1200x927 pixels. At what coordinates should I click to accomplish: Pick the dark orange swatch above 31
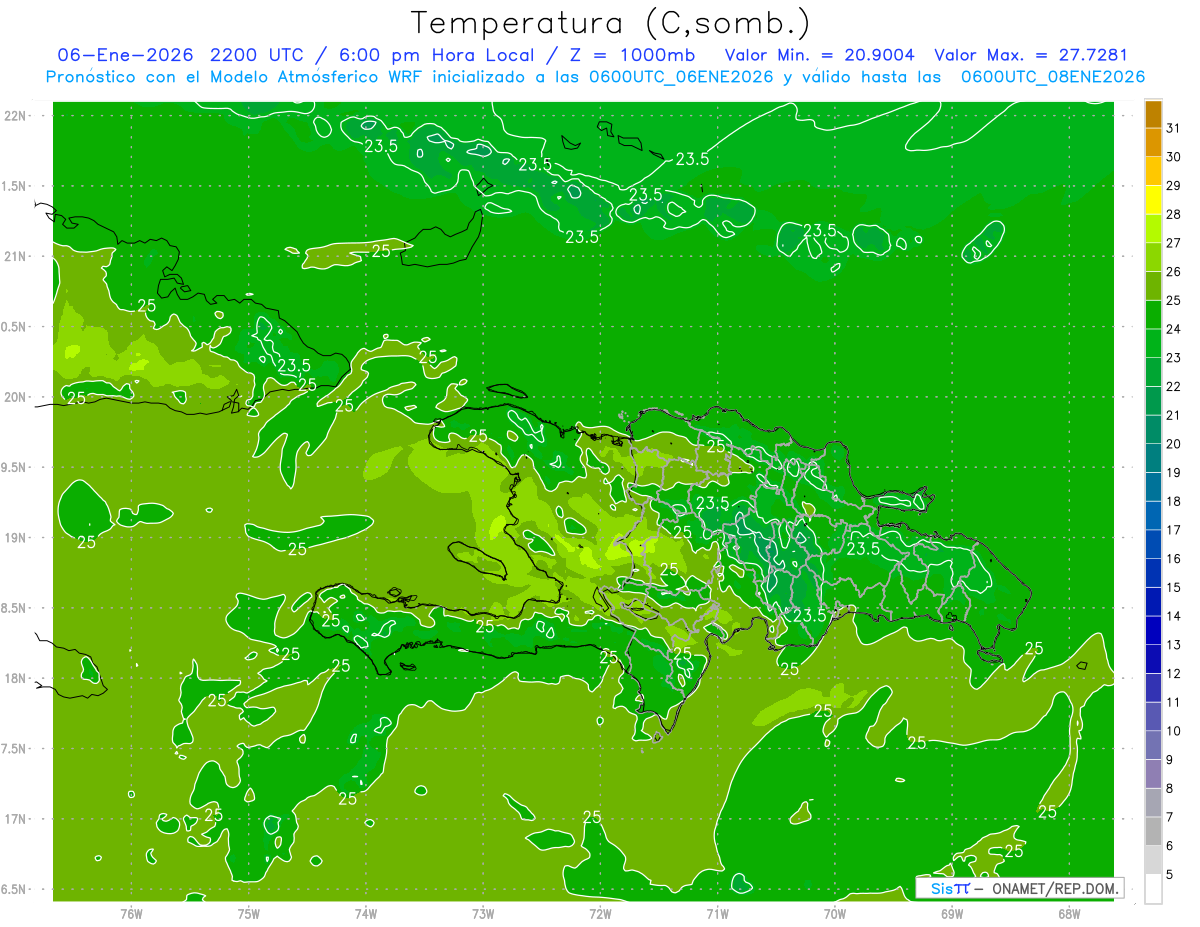point(1154,114)
